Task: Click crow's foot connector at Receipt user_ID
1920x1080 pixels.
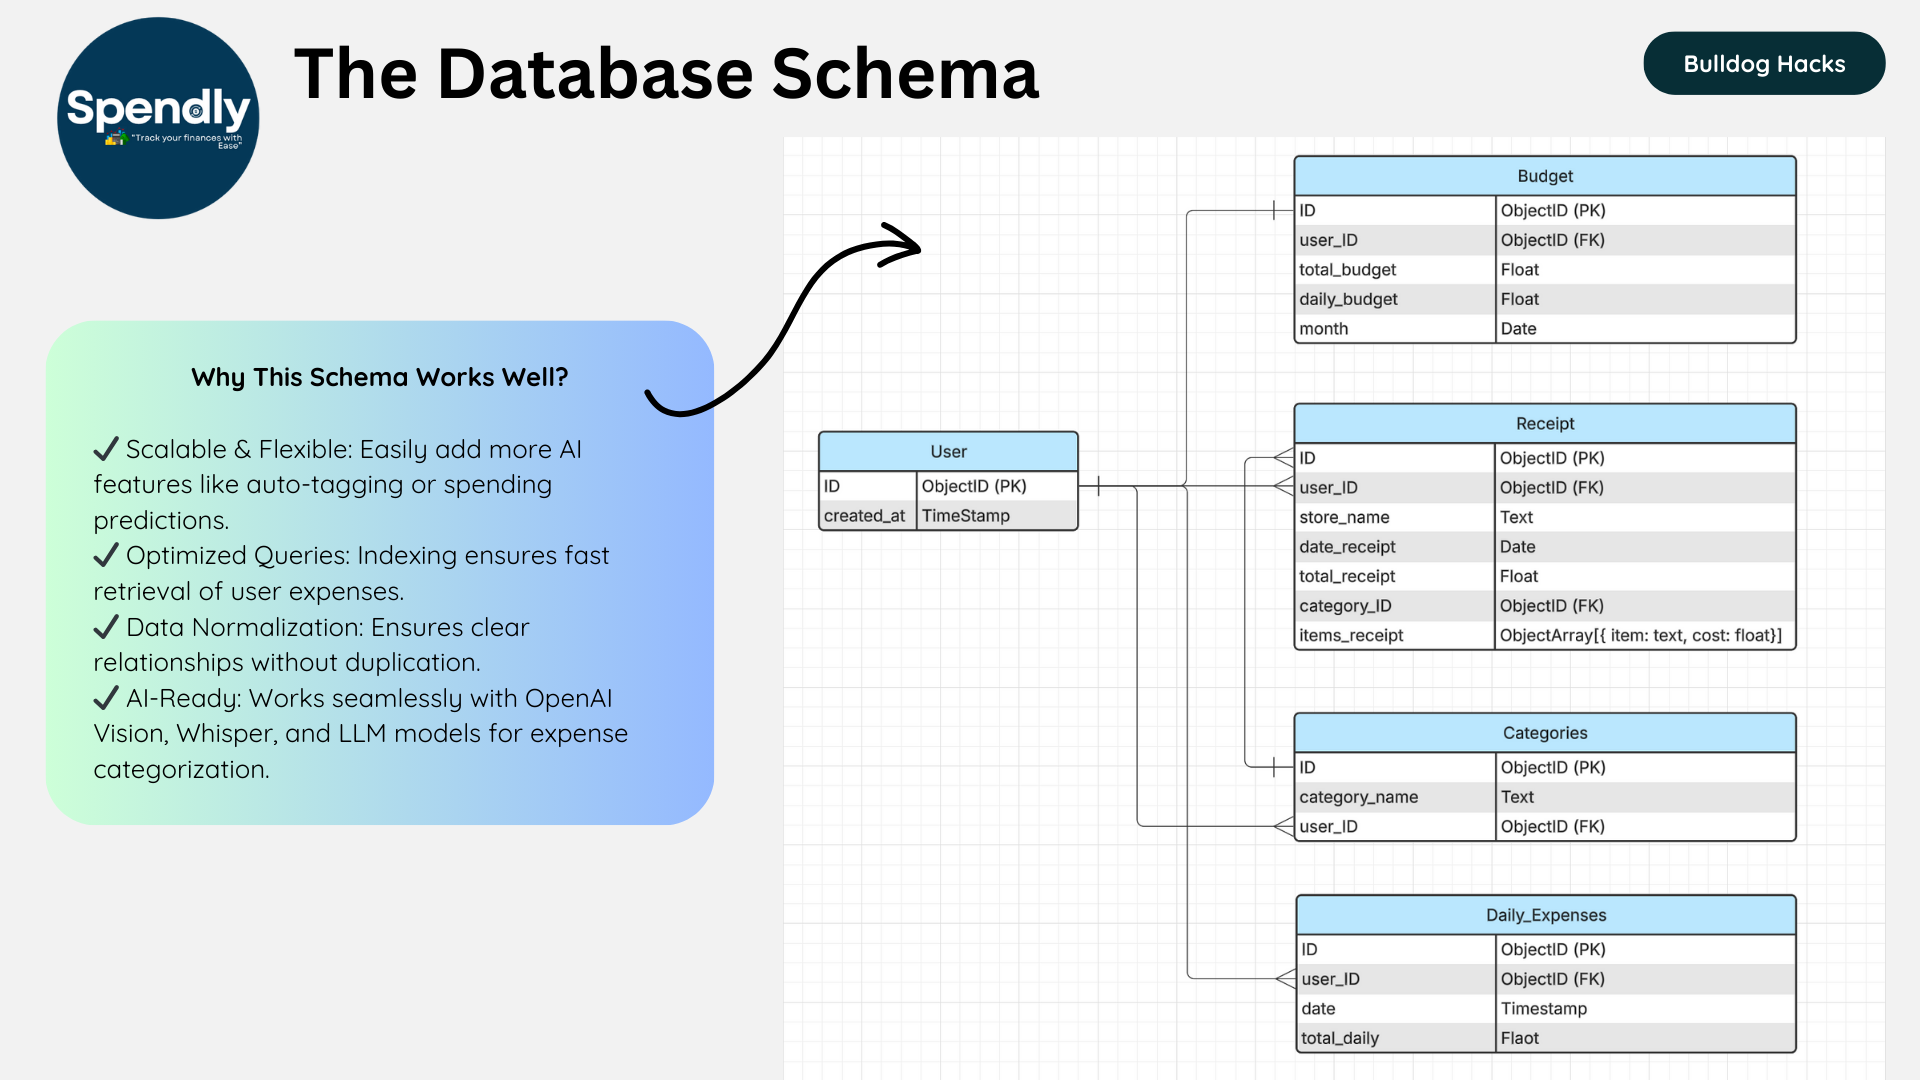Action: pyautogui.click(x=1284, y=487)
